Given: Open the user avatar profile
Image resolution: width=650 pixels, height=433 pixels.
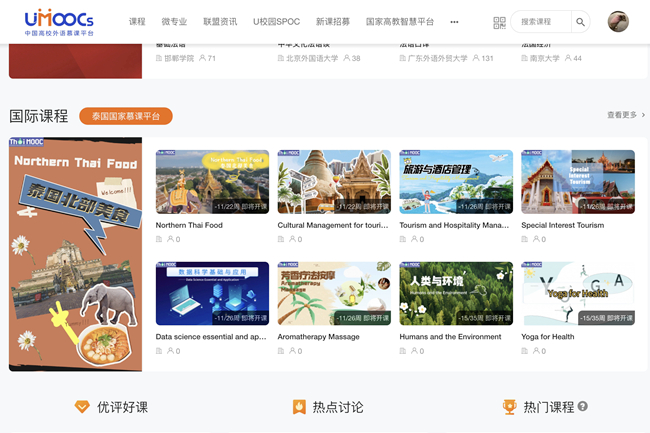Looking at the screenshot, I should (618, 22).
